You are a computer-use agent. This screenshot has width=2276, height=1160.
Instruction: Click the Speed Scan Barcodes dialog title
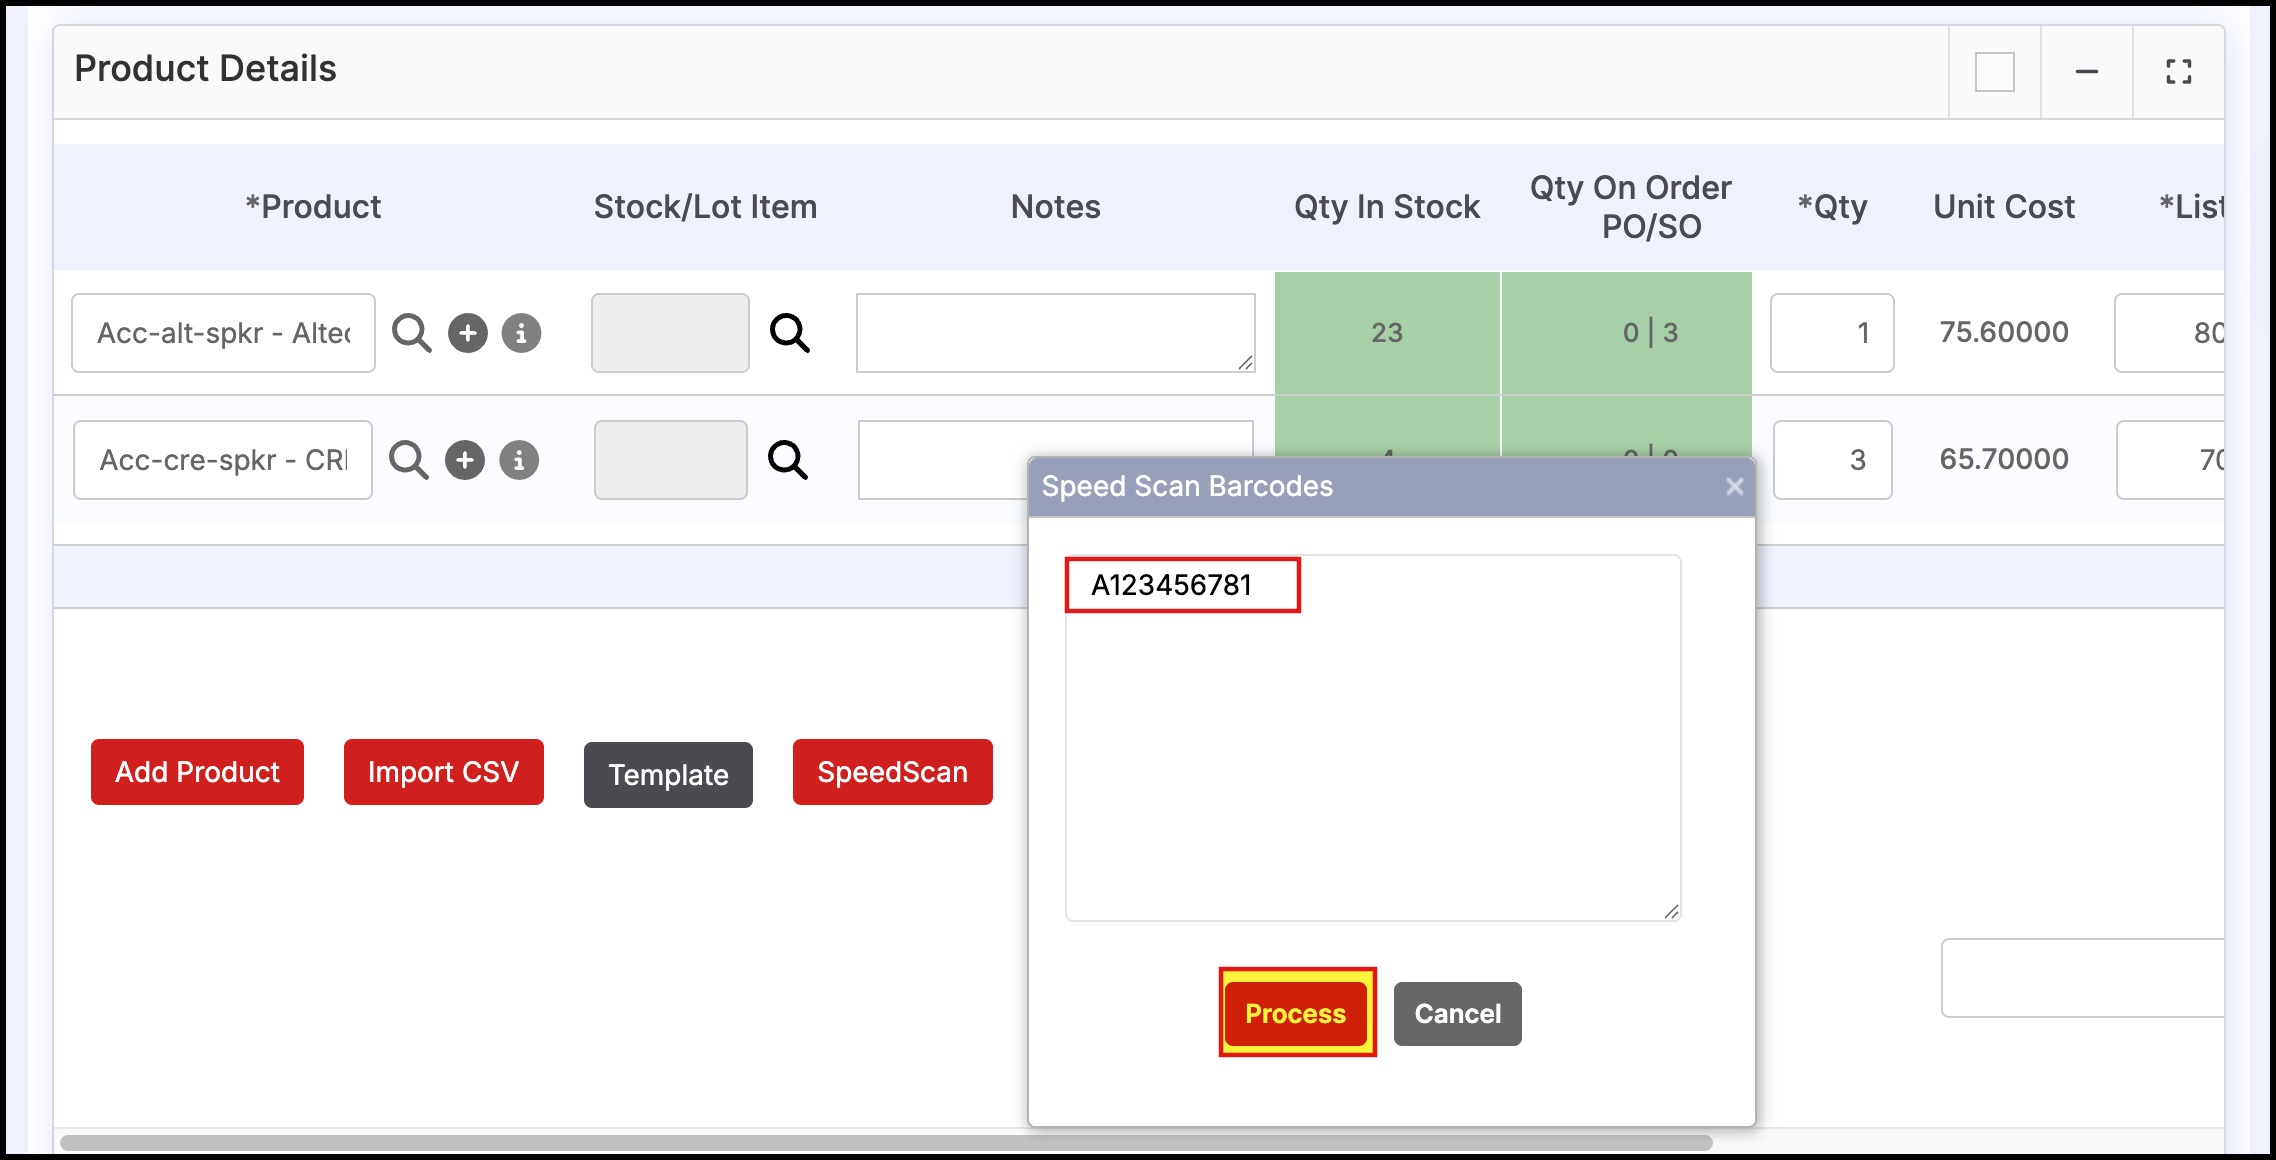point(1187,486)
